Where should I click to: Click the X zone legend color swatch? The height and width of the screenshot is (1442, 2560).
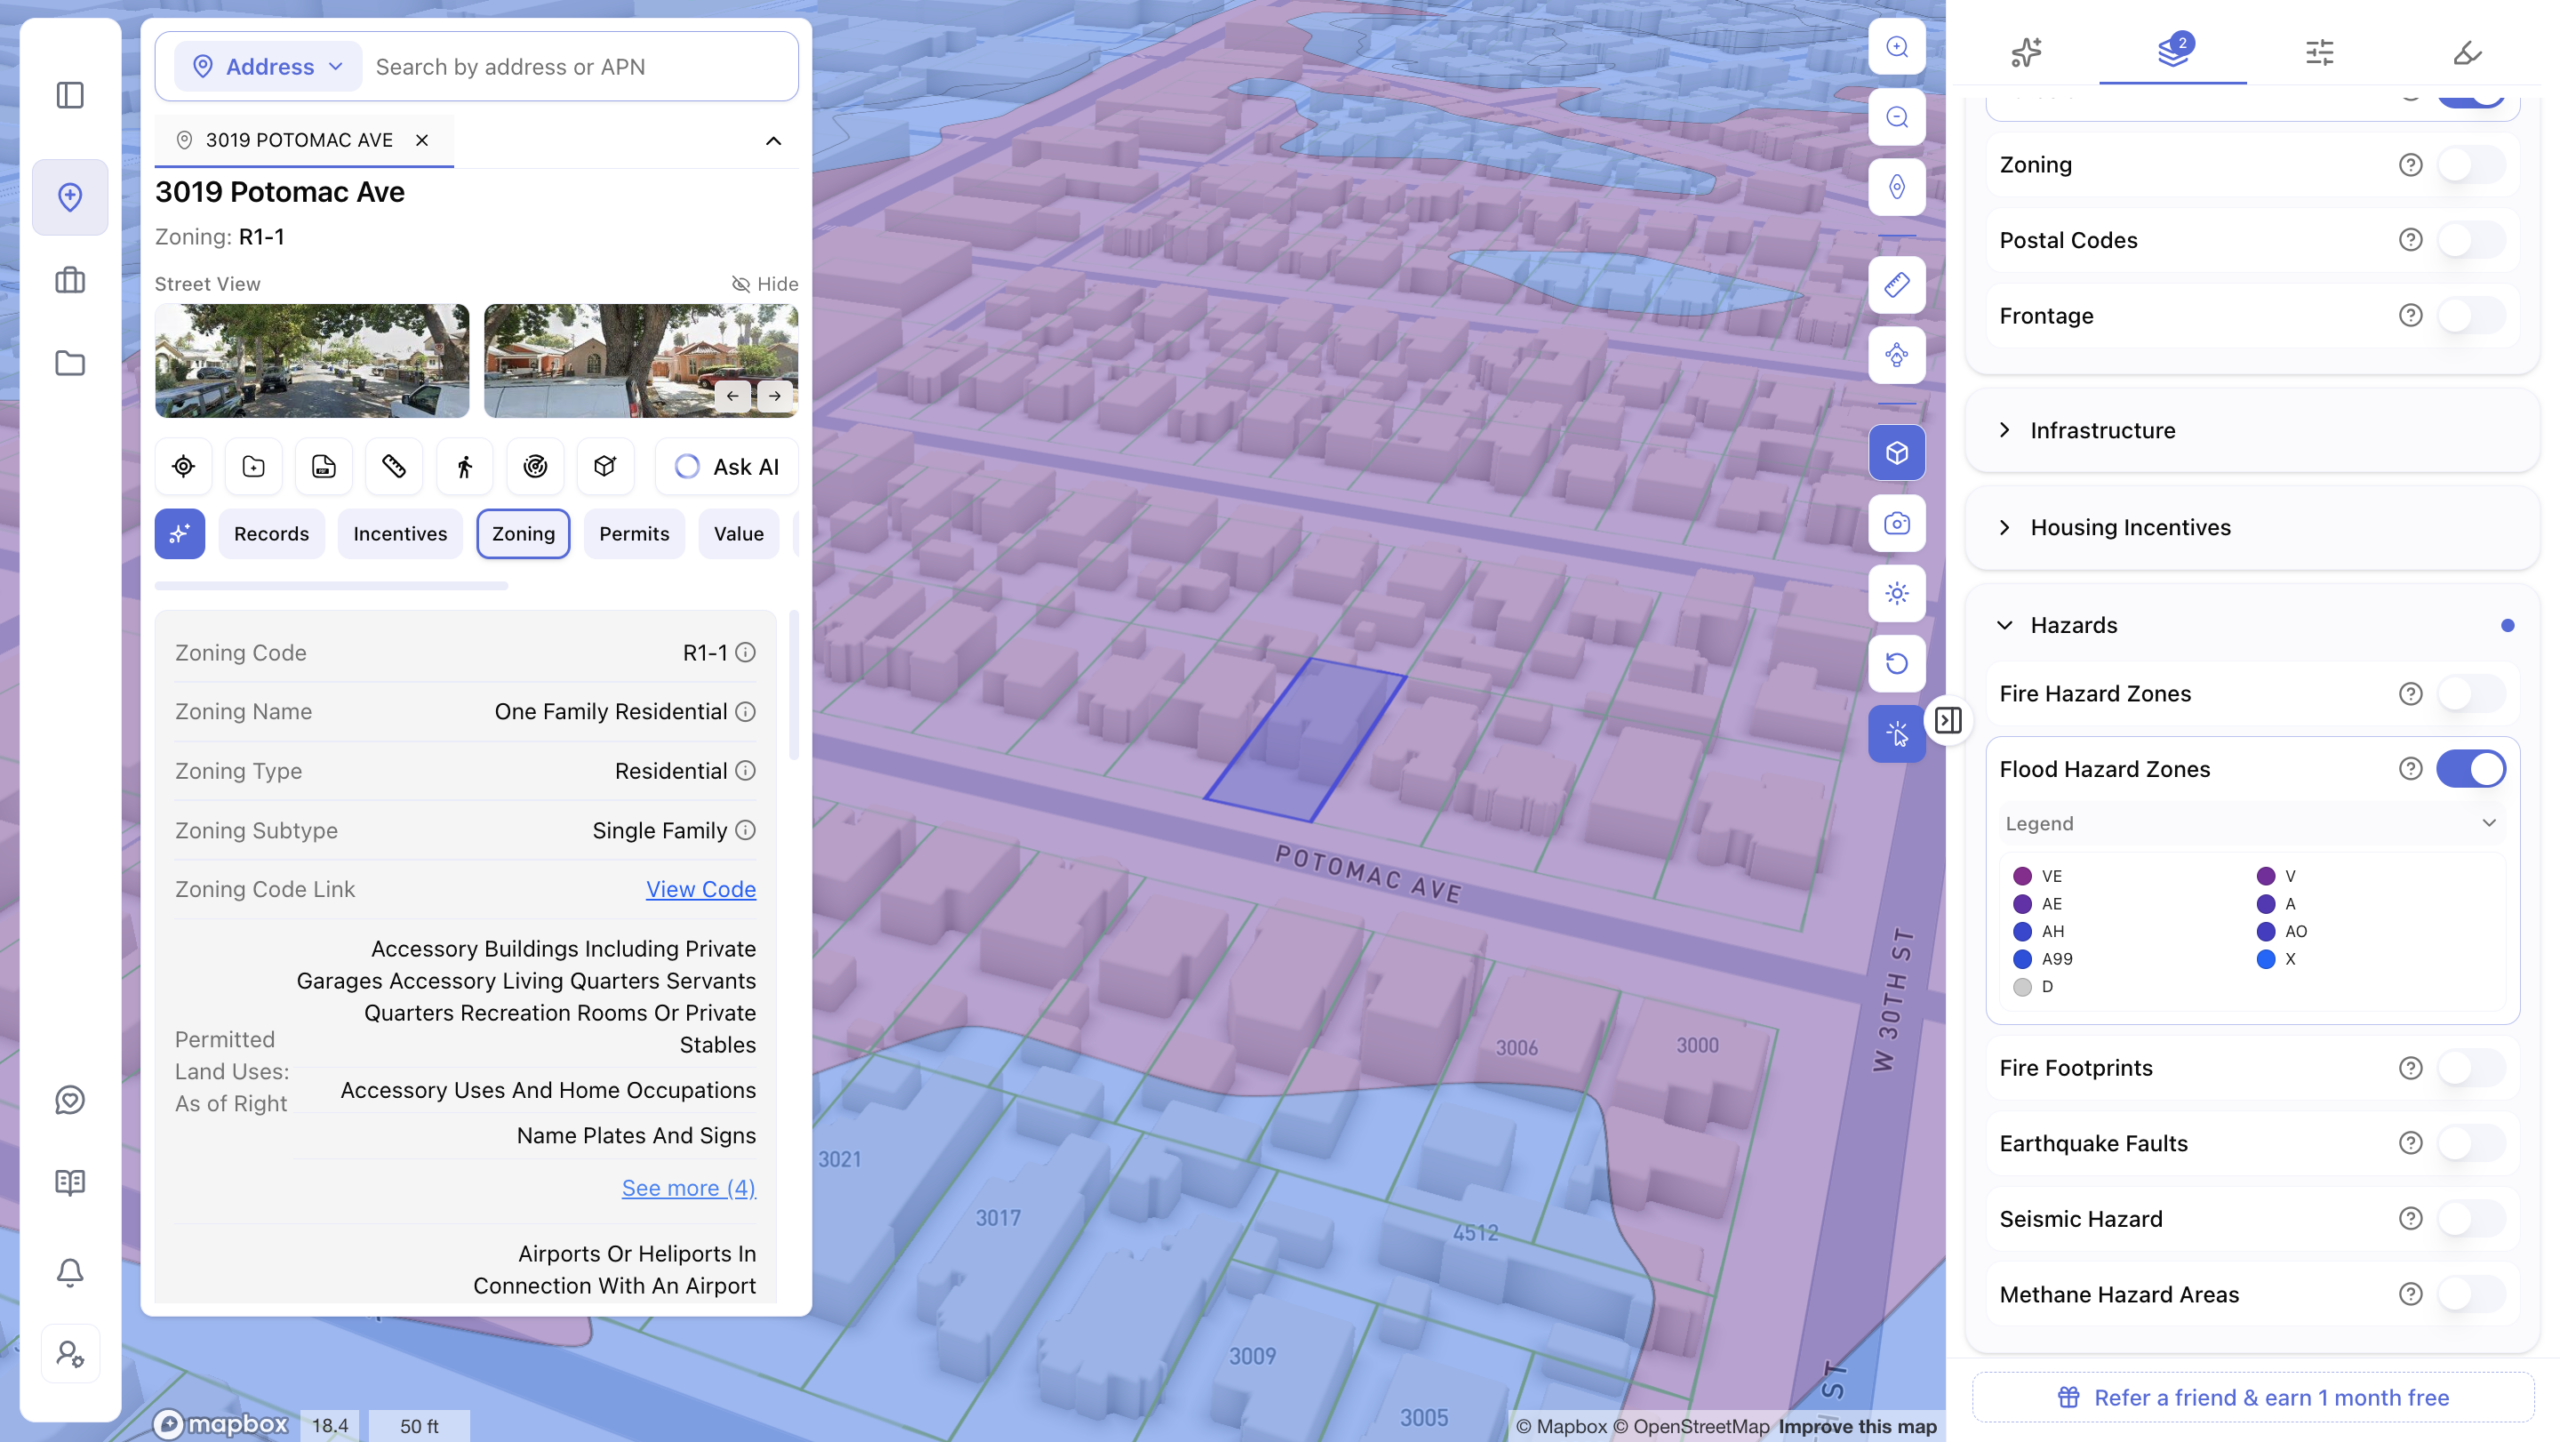coord(2266,959)
